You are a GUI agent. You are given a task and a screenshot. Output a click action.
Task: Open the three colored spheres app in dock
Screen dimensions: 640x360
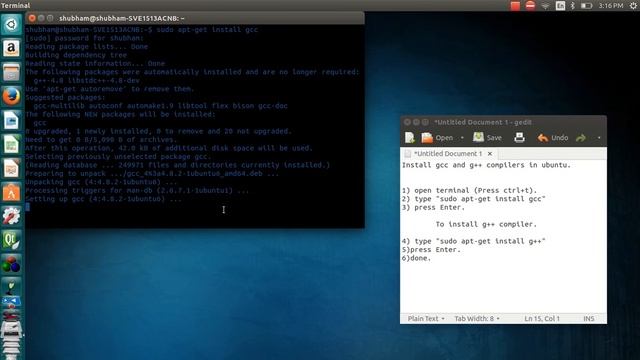click(11, 264)
